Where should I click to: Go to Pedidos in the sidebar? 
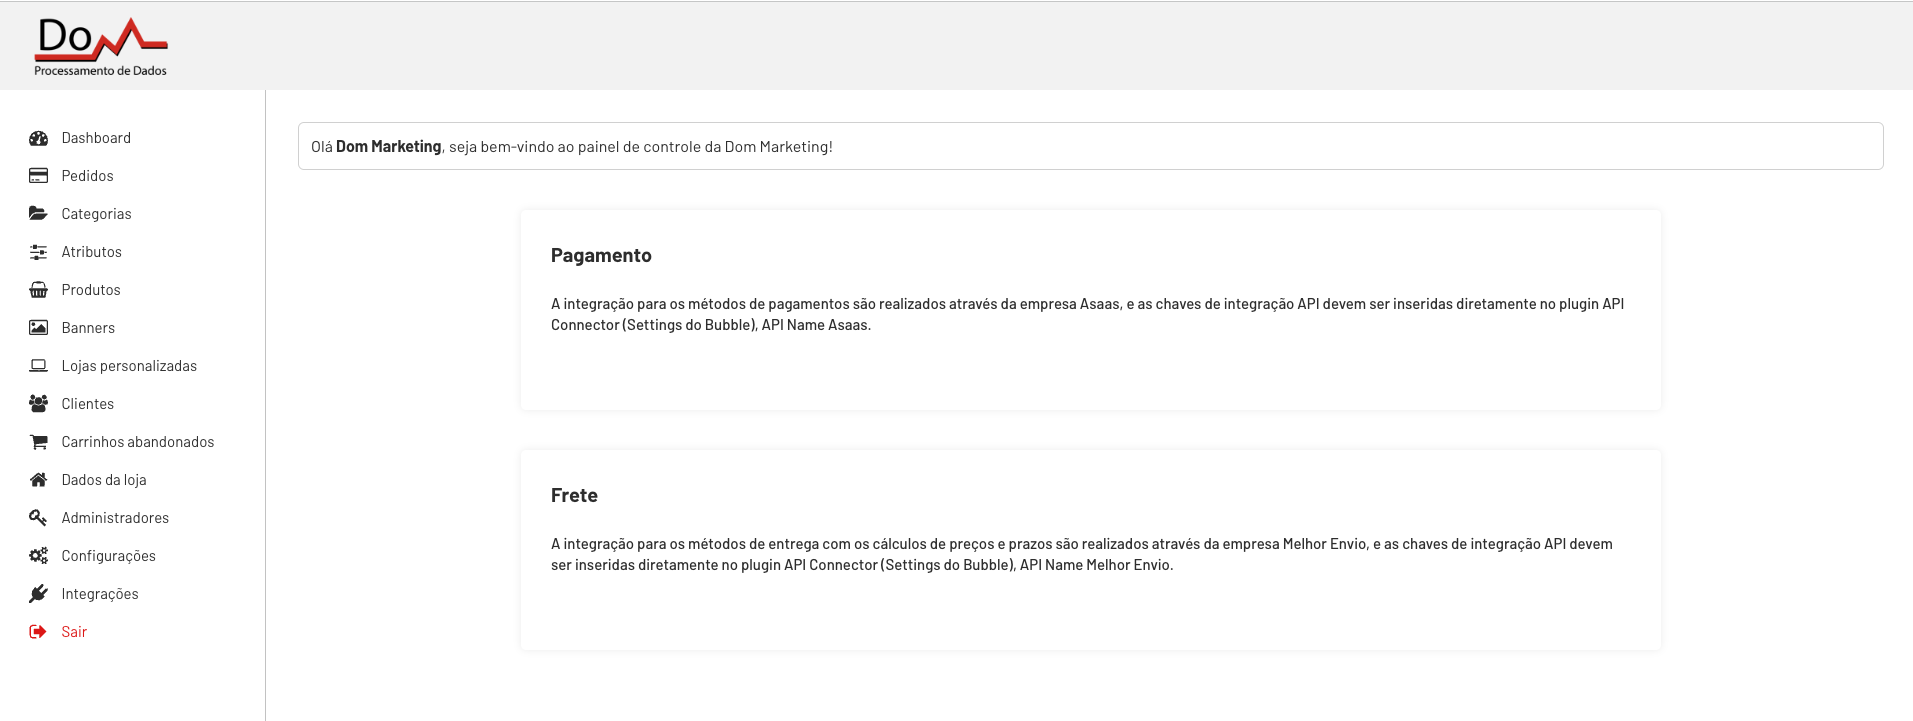(x=87, y=176)
